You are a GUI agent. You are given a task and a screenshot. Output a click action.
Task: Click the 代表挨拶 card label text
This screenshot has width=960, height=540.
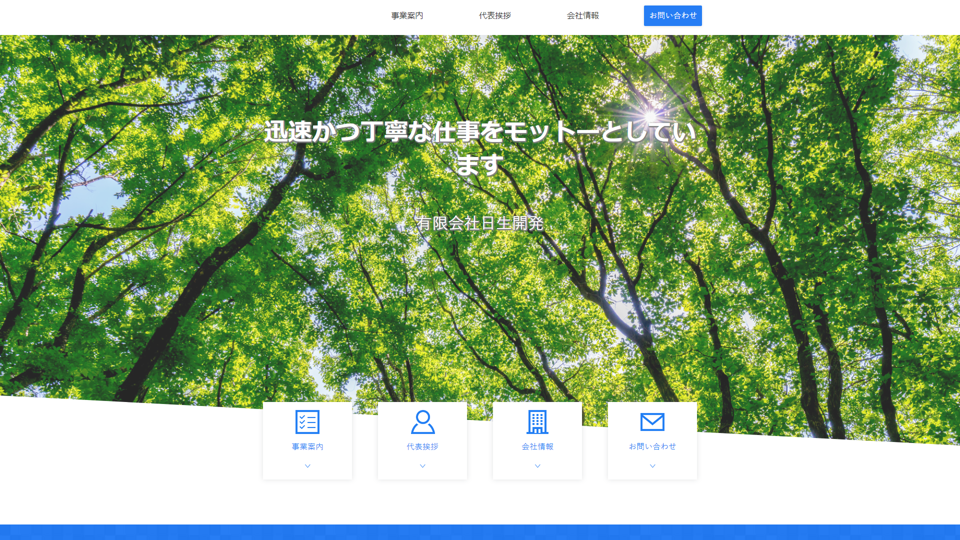click(422, 447)
